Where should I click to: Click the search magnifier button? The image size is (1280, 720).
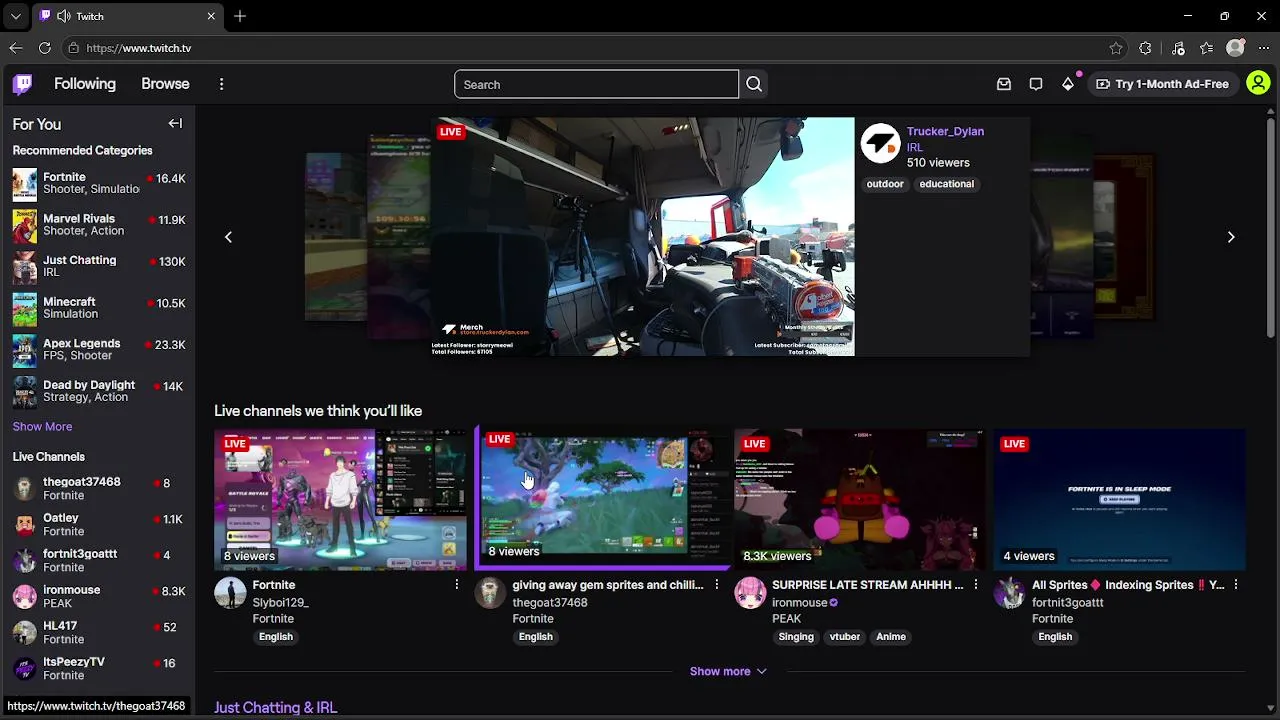click(x=754, y=84)
